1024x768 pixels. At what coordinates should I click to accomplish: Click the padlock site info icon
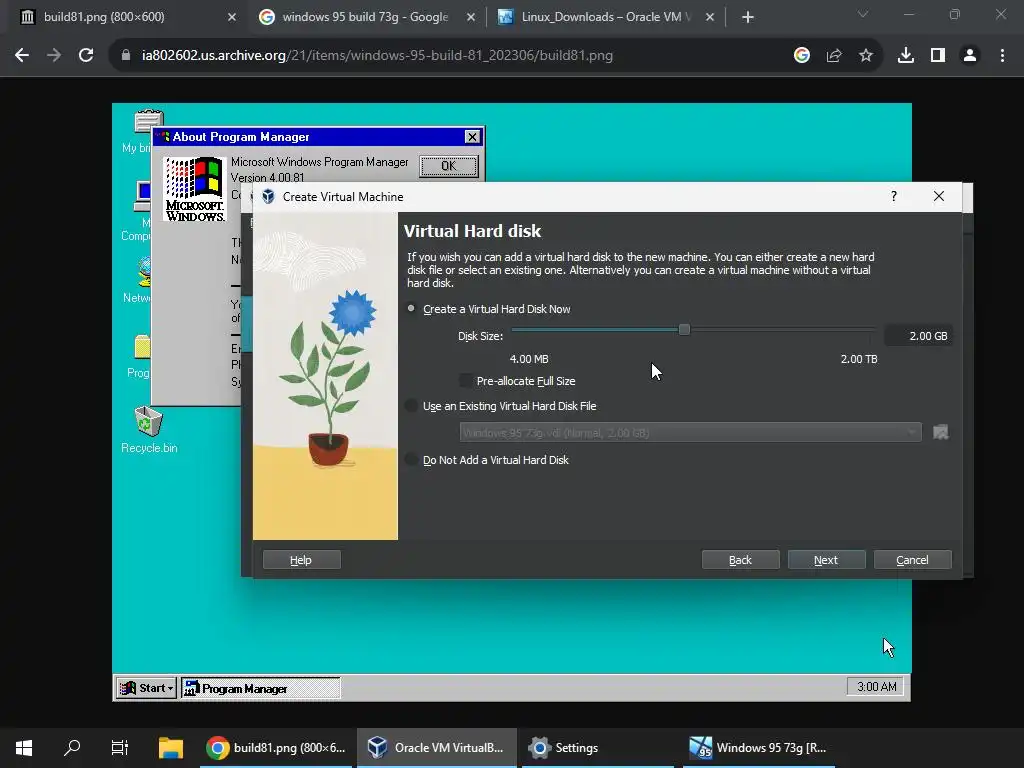coord(126,56)
